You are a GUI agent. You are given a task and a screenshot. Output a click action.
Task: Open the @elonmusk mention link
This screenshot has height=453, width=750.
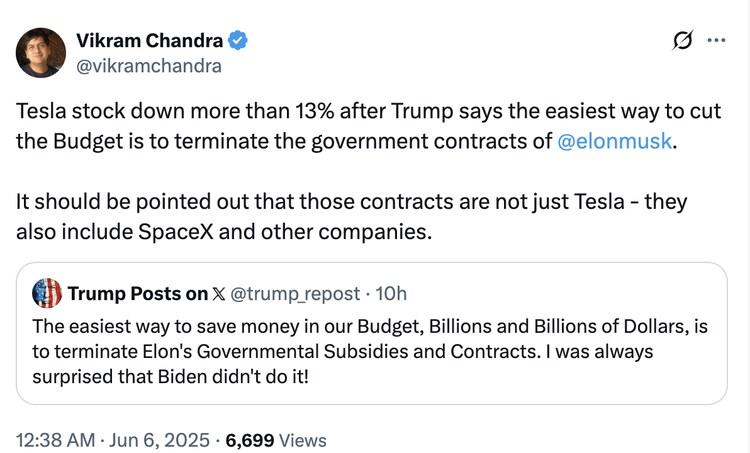click(615, 141)
